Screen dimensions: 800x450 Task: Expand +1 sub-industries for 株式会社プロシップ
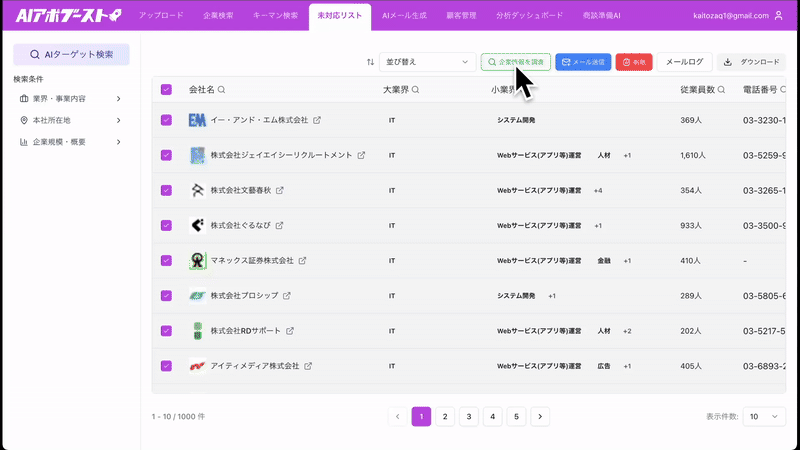tap(552, 296)
